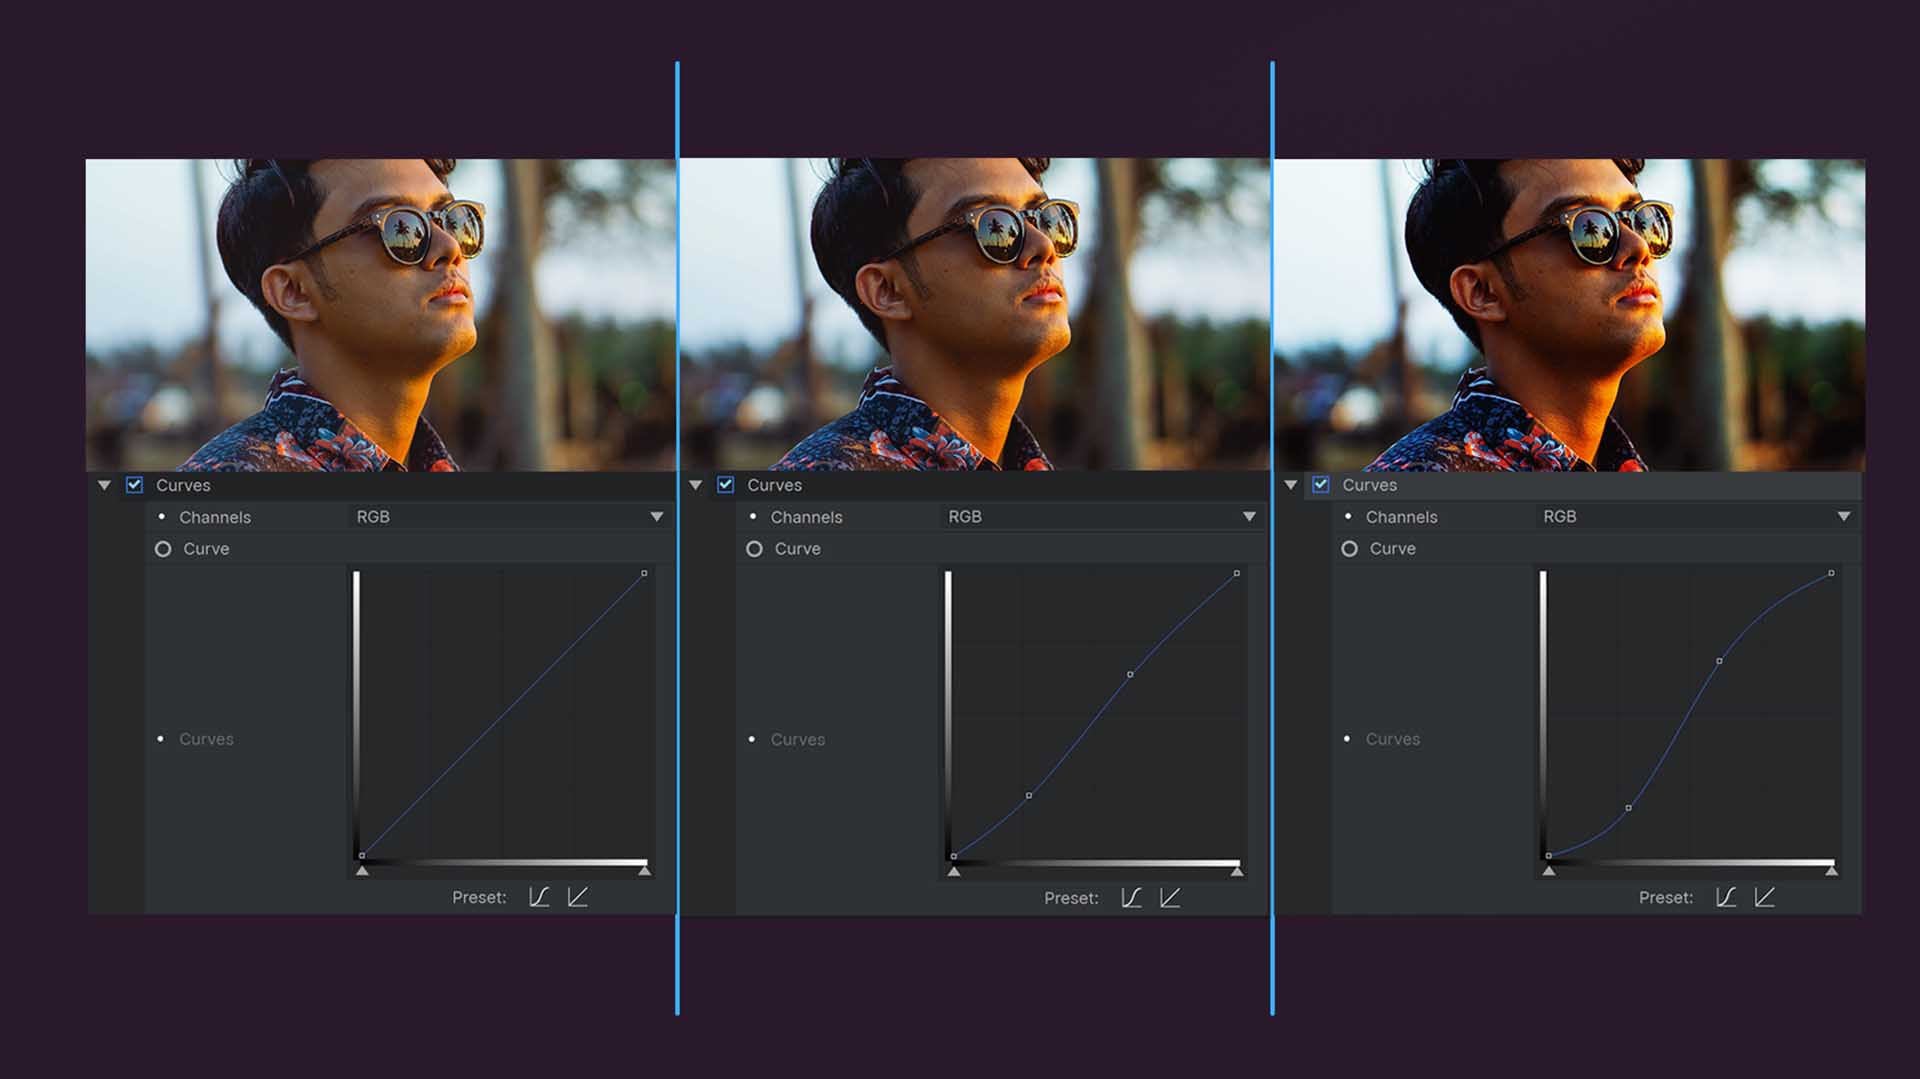The height and width of the screenshot is (1079, 1920).
Task: Toggle Curve keyframe circle in right panel
Action: pyautogui.click(x=1349, y=549)
